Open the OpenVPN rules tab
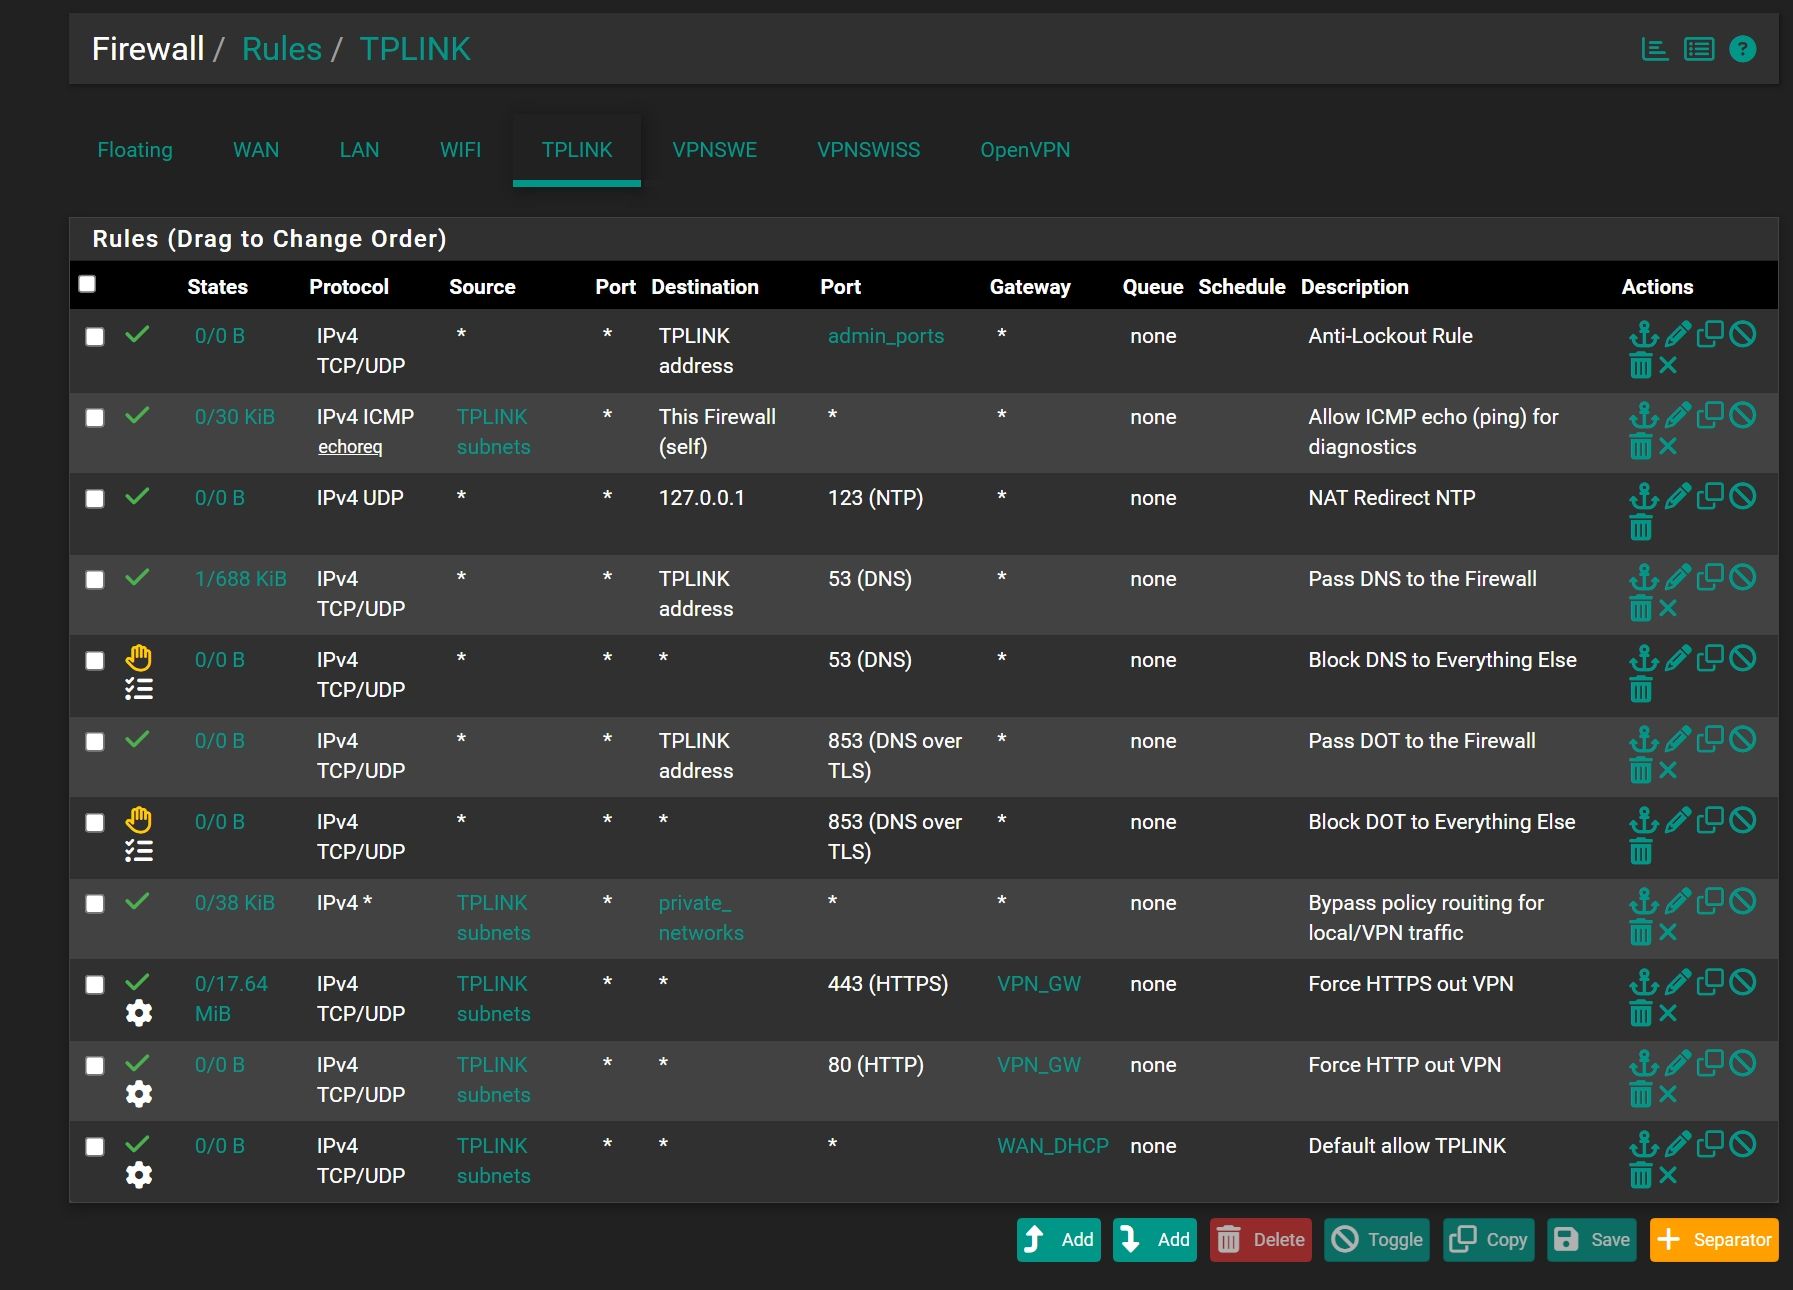Screen dimensions: 1793x1290 (1025, 150)
